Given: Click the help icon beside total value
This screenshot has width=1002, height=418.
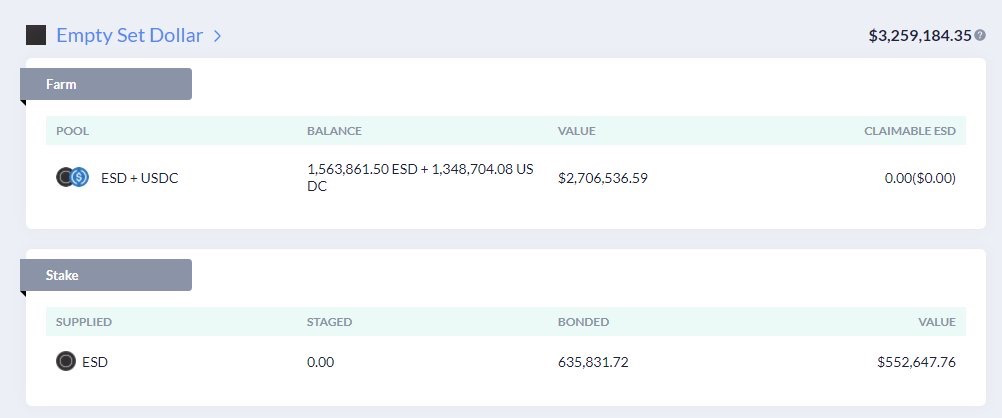Looking at the screenshot, I should point(980,36).
